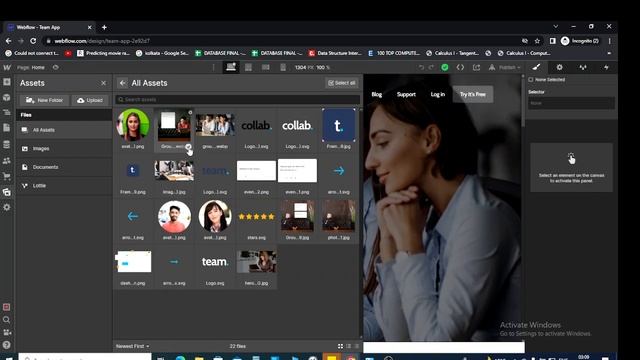Open the Symbols cube icon in sidebar

tap(7, 97)
